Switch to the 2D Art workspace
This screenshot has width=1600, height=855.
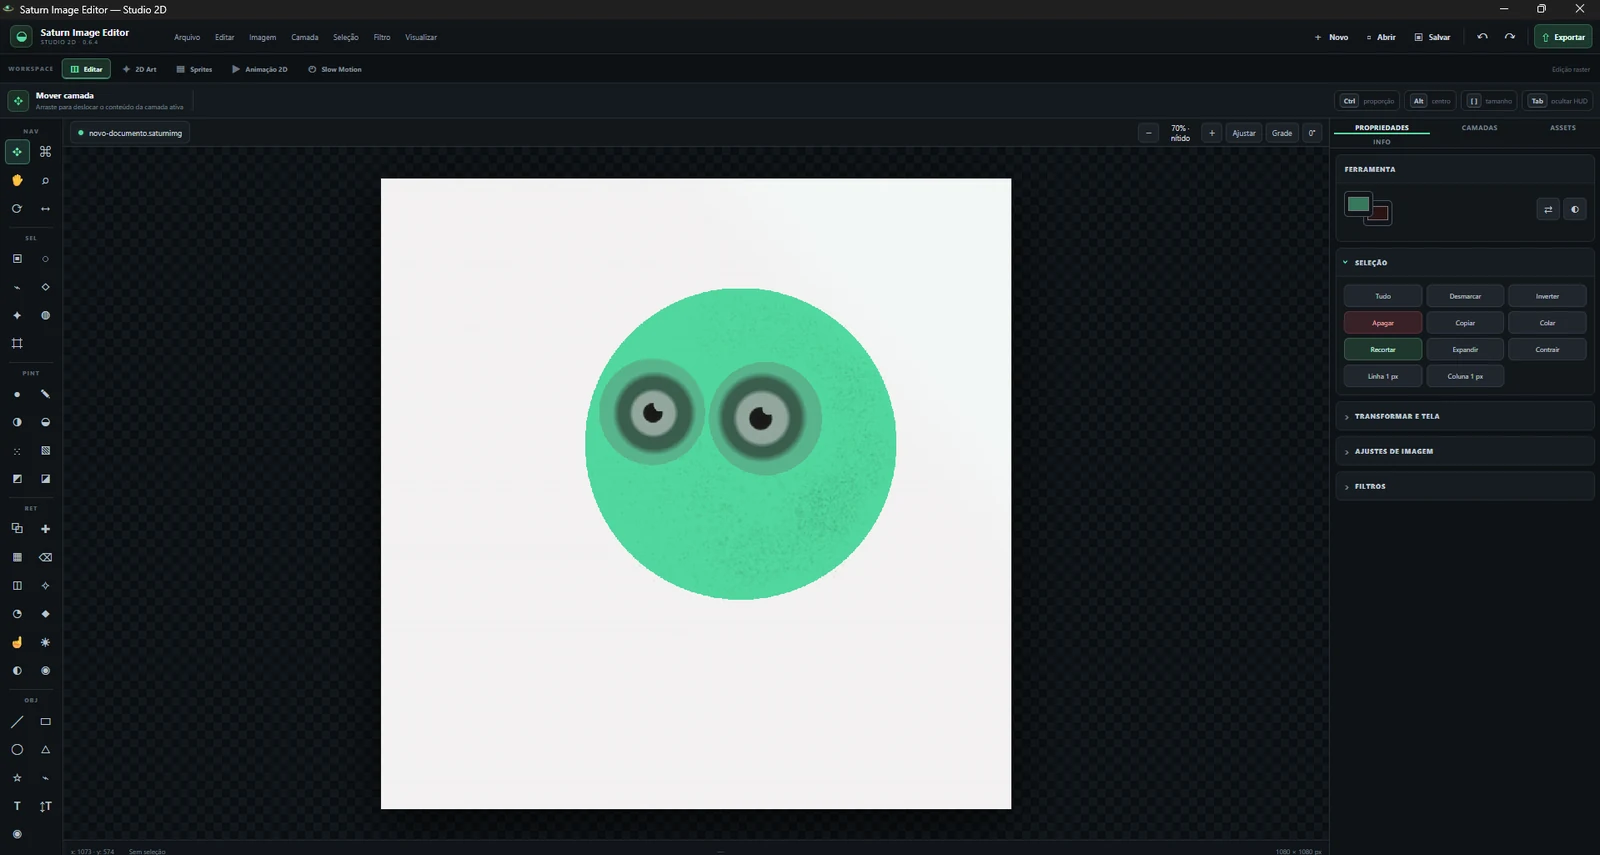[x=139, y=69]
